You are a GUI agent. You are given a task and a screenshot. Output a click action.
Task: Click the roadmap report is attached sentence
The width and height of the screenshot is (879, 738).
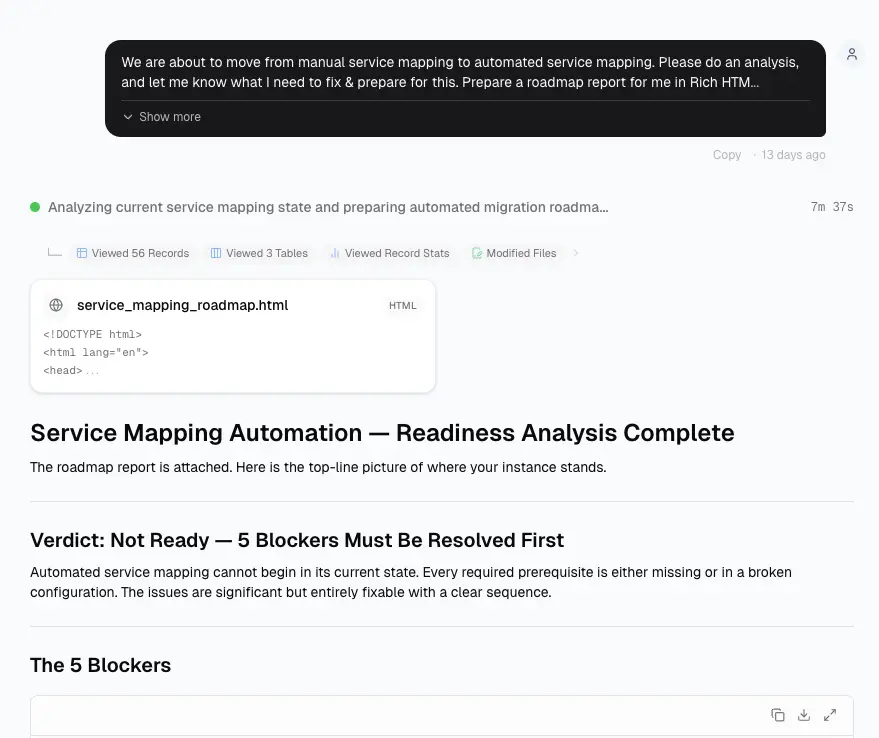(x=318, y=467)
